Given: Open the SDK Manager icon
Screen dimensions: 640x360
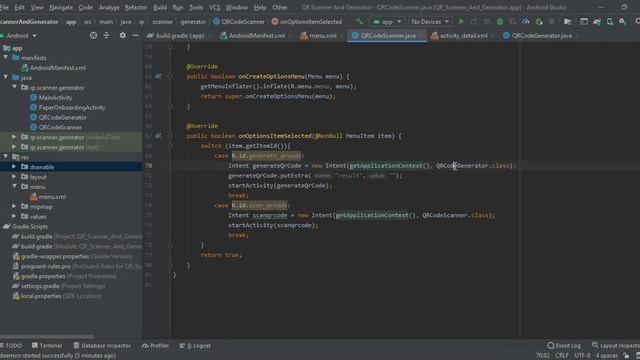Looking at the screenshot, I should click(622, 22).
